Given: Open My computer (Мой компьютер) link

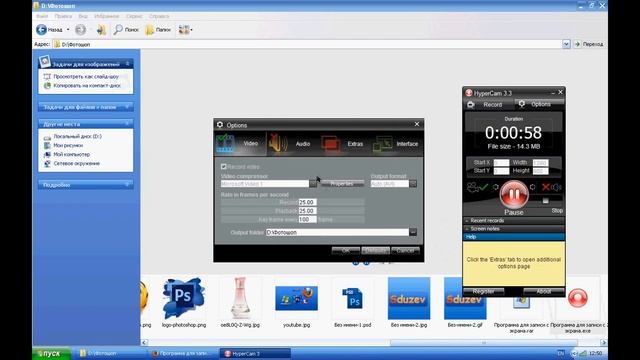Looking at the screenshot, I should click(x=71, y=154).
